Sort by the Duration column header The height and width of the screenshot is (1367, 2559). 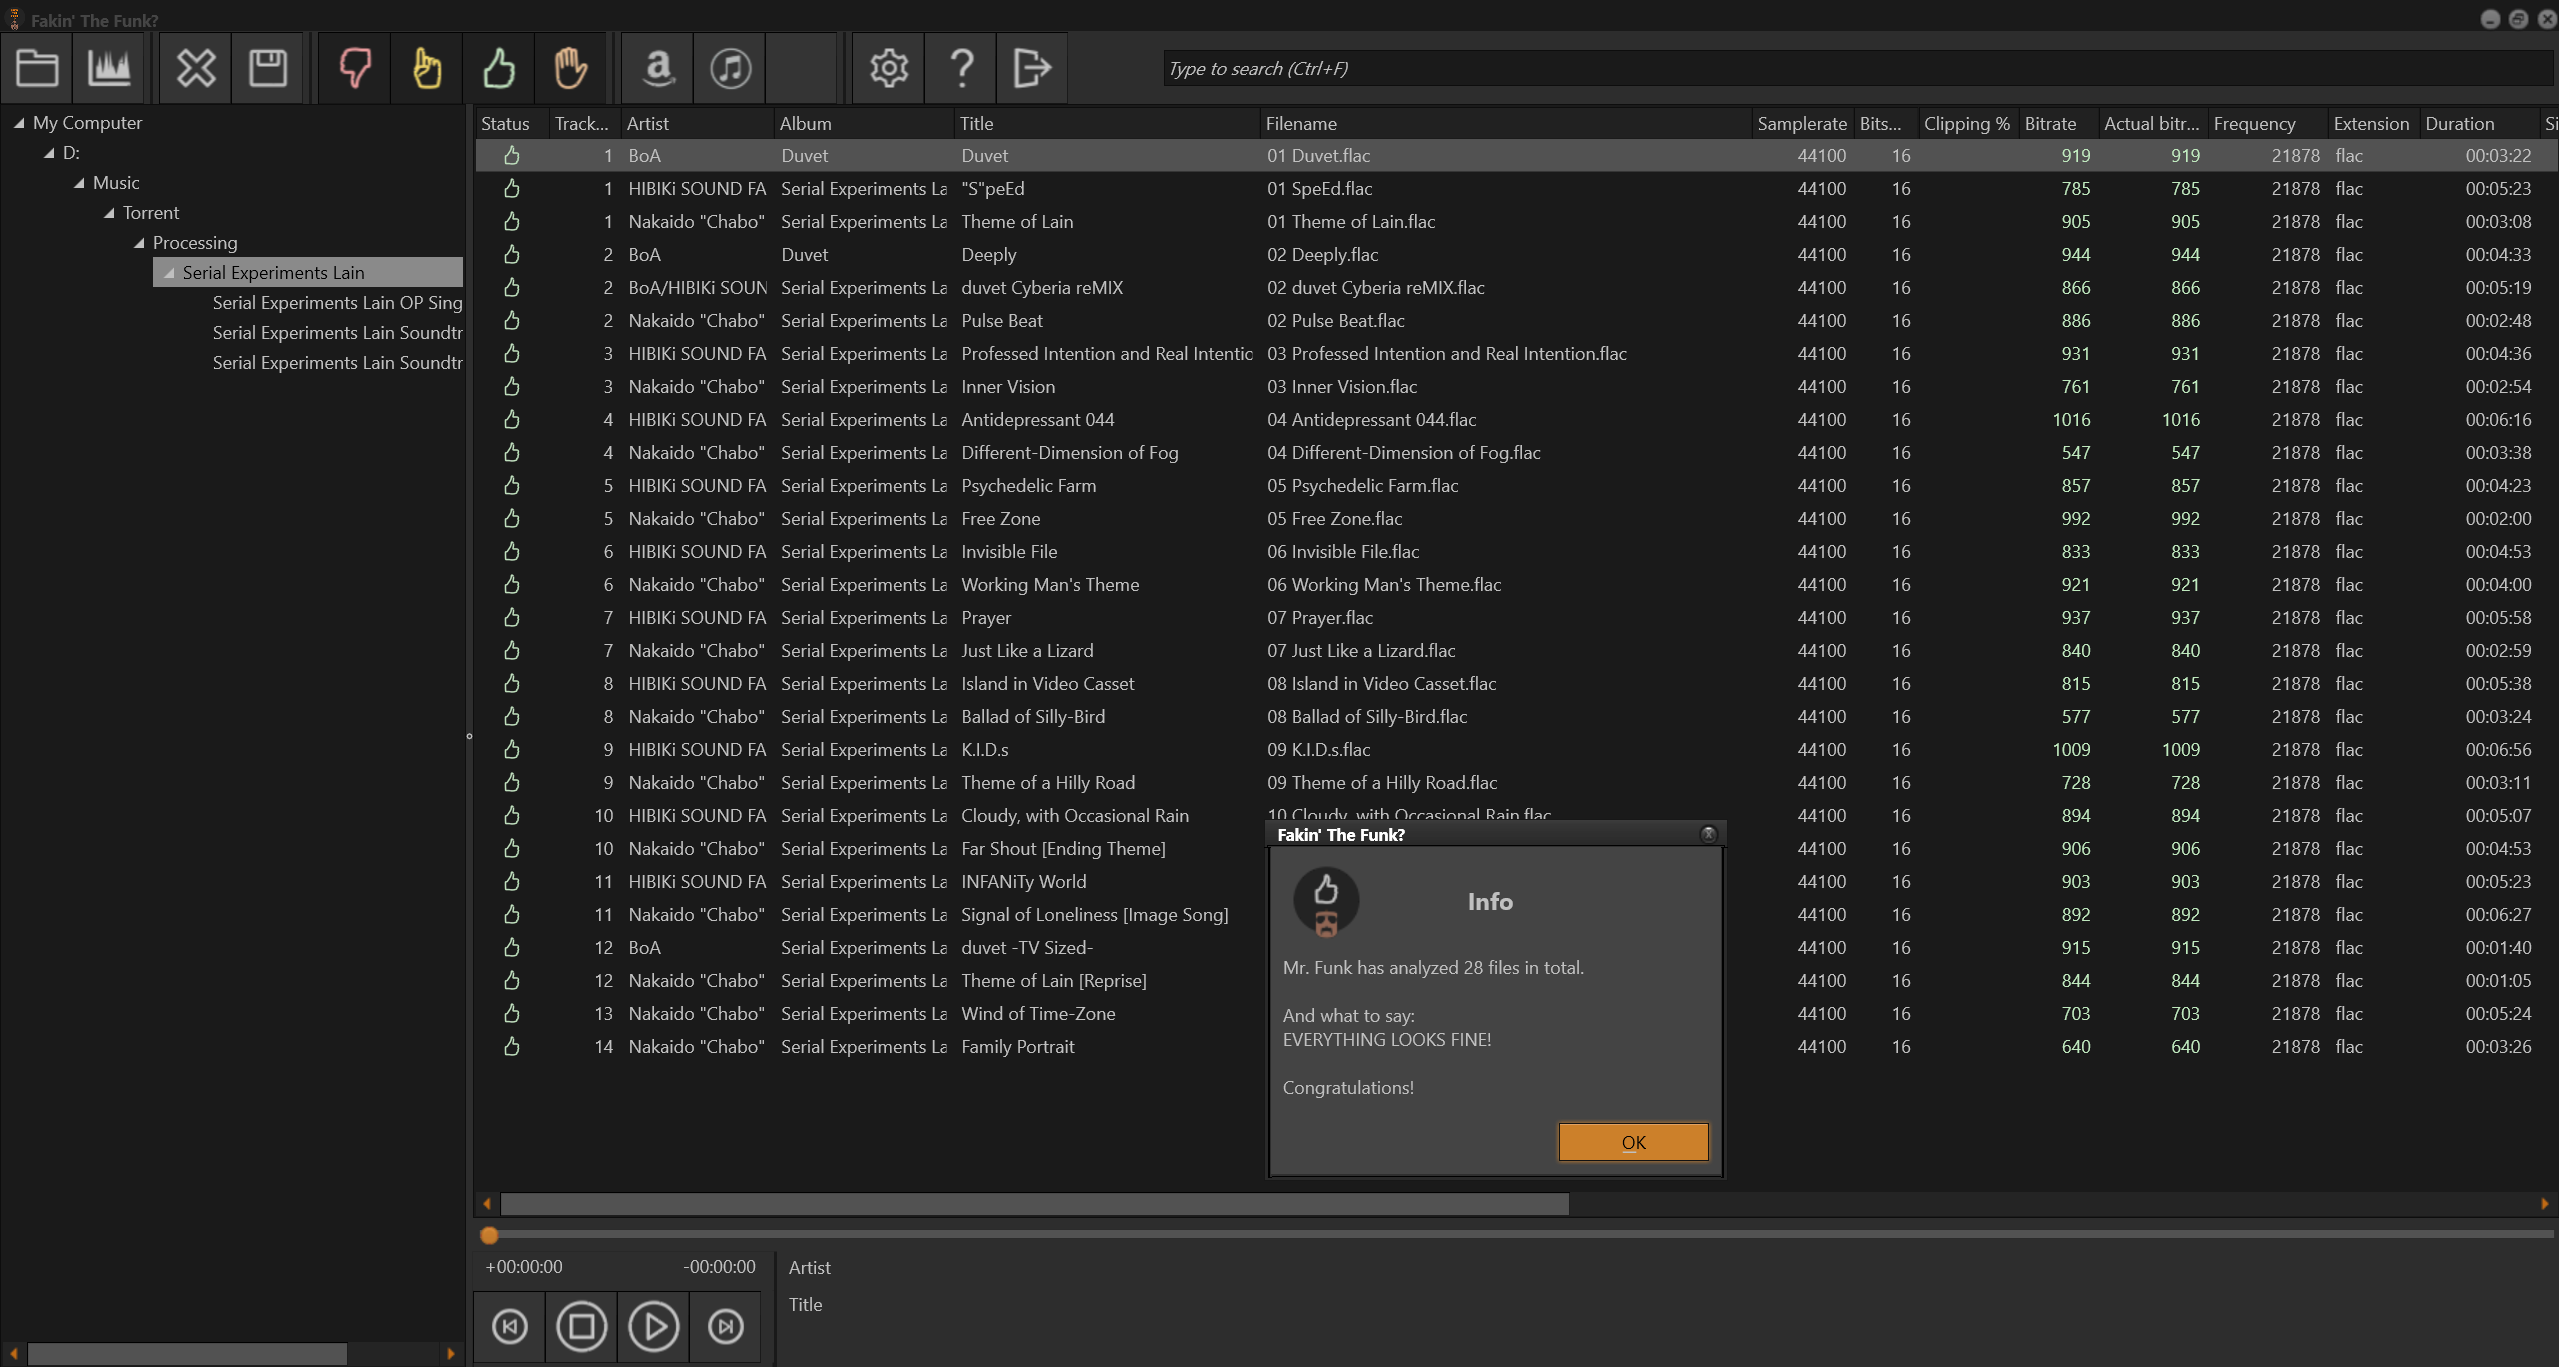[2459, 124]
